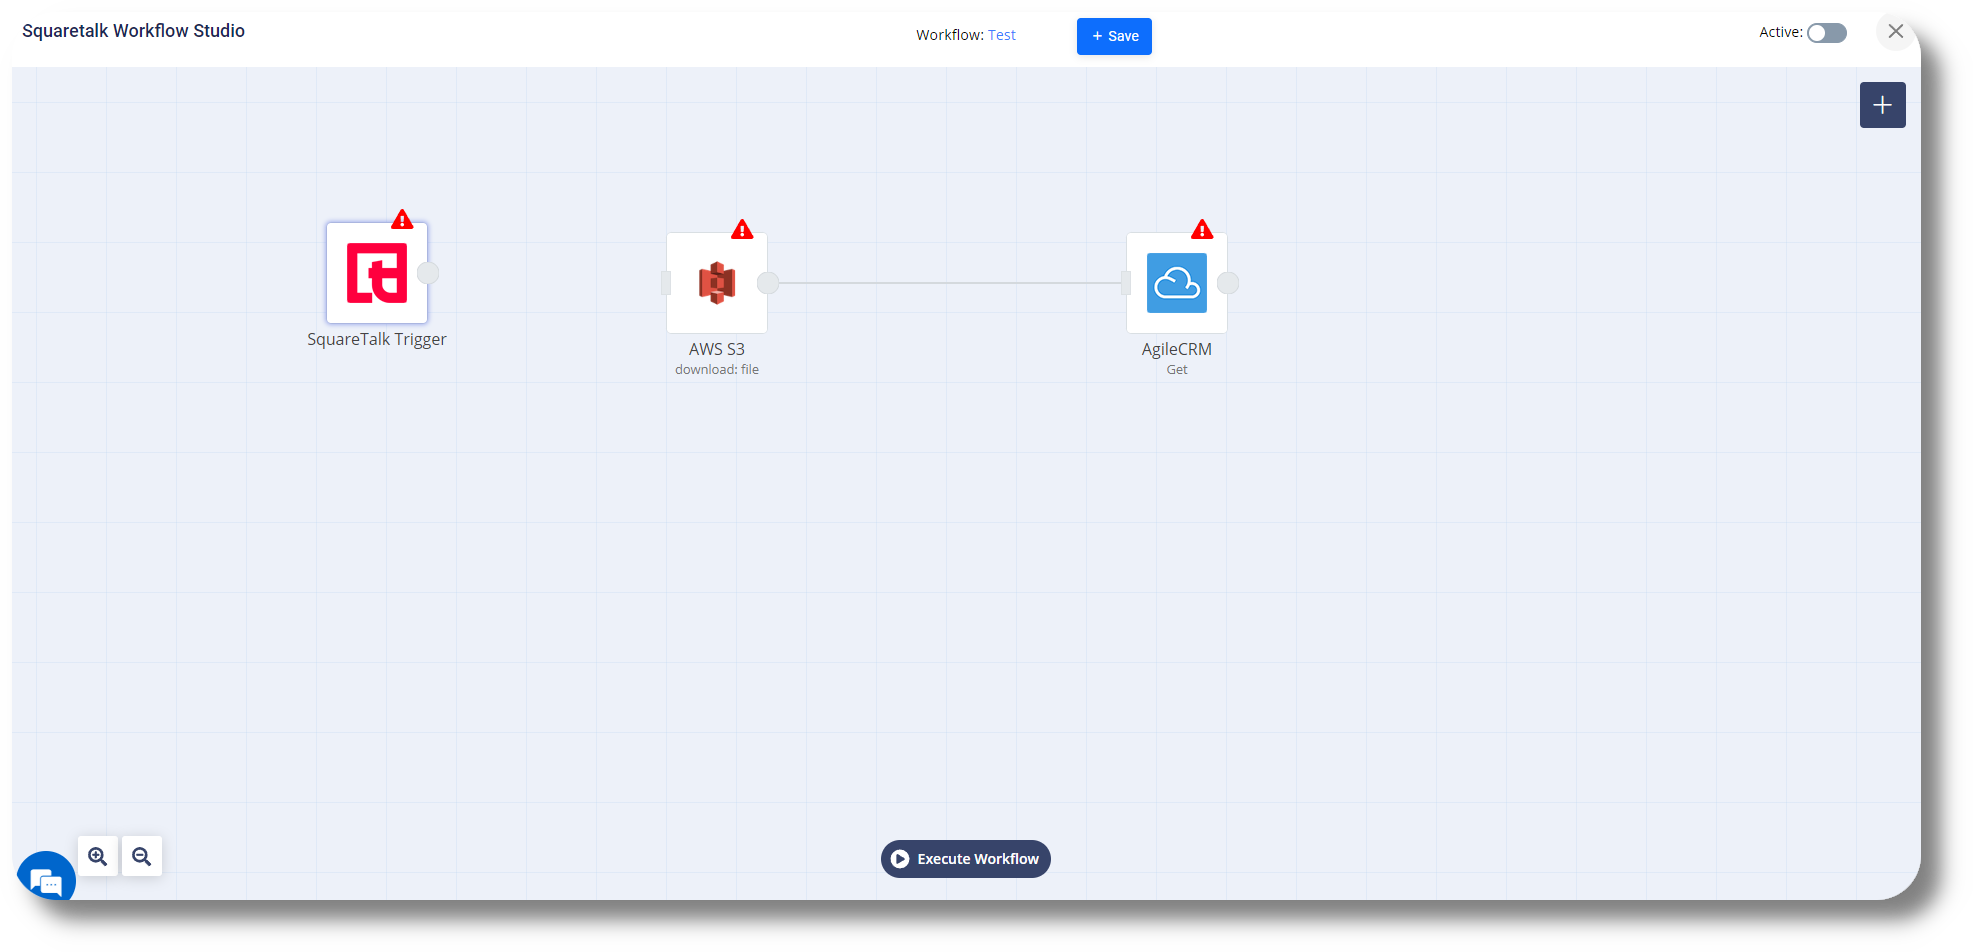Add a new node with the plus button
Viewport: 1973px width, 952px height.
point(1883,105)
